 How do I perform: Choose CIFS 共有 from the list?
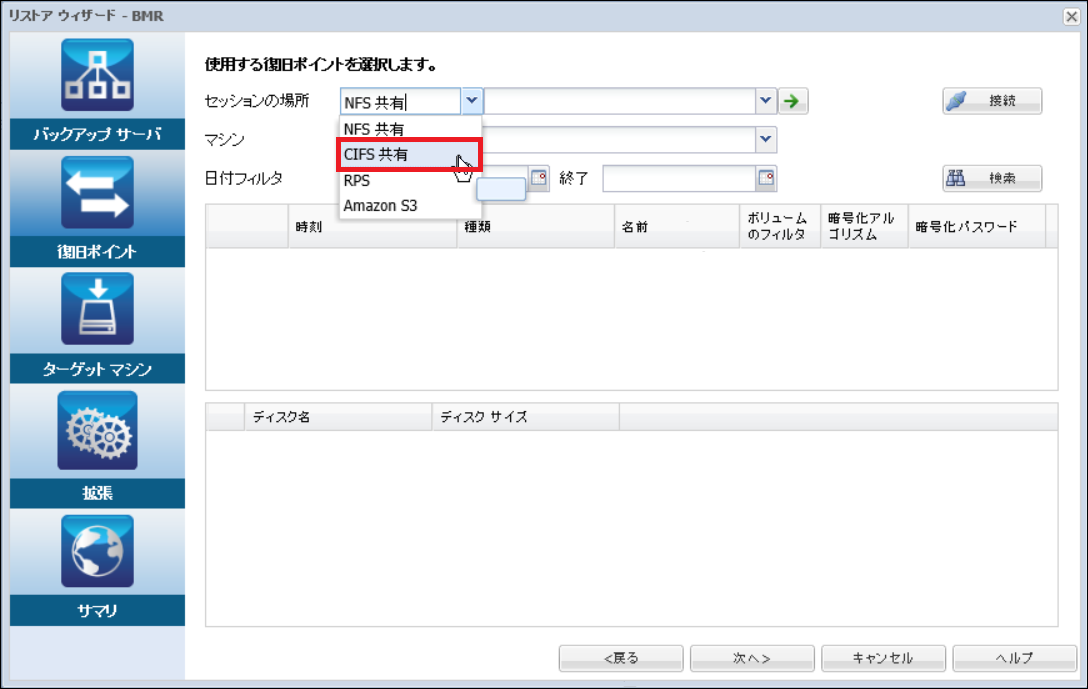pos(409,155)
